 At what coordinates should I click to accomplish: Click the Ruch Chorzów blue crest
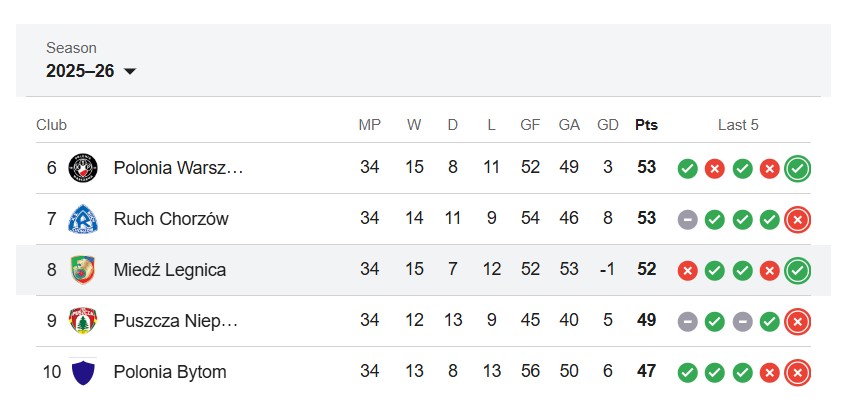click(x=83, y=219)
